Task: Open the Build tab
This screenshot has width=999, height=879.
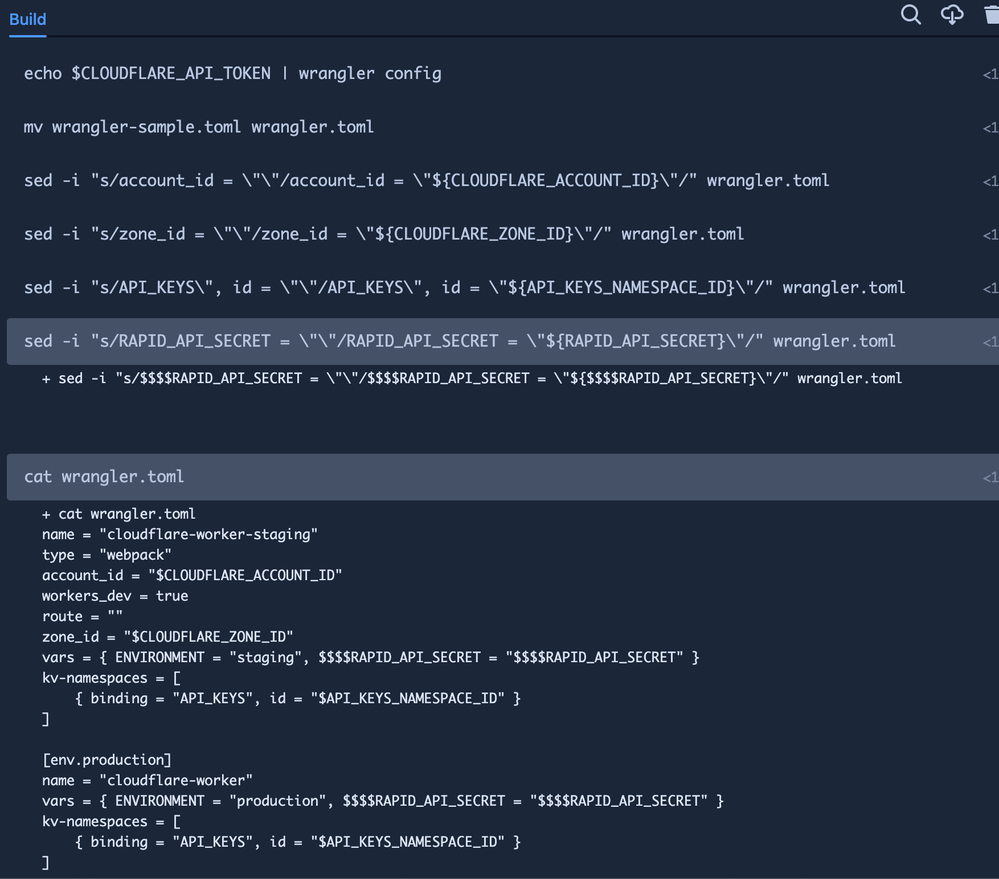Action: (27, 20)
